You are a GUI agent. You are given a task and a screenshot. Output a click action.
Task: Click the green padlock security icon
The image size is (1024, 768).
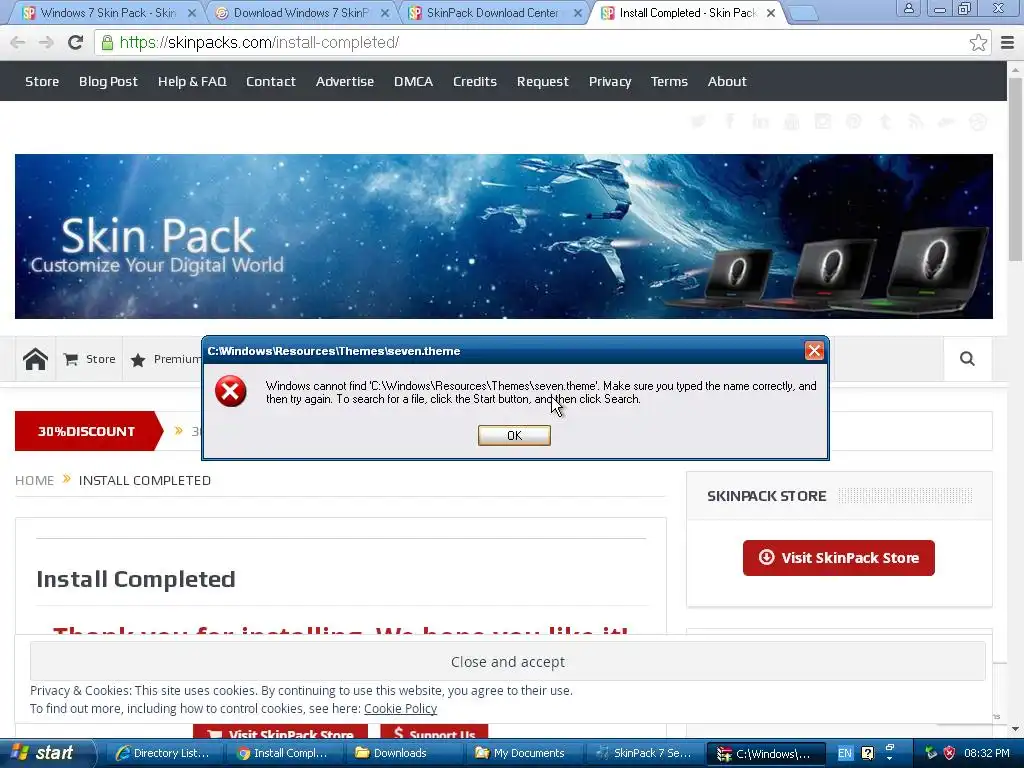coord(106,42)
